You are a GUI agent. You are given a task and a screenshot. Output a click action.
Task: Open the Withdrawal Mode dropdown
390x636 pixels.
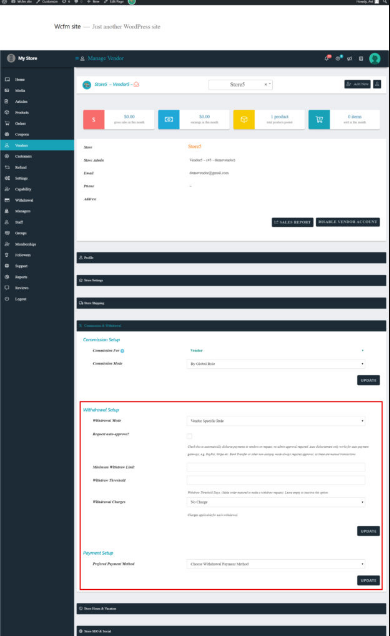click(276, 421)
